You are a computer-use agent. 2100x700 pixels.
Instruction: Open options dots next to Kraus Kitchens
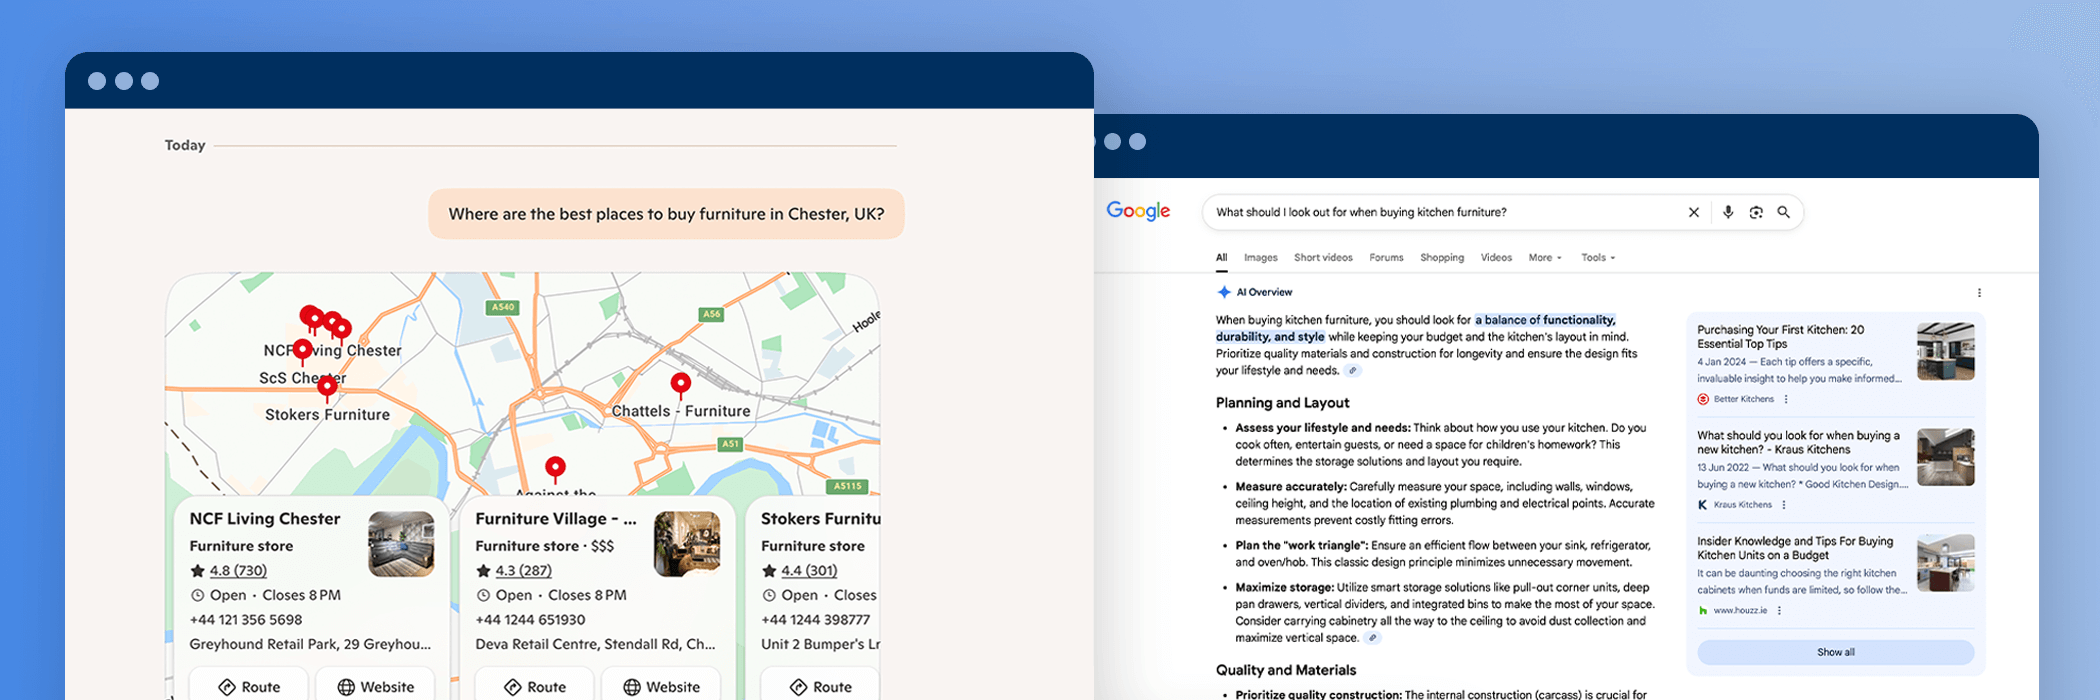point(1784,505)
